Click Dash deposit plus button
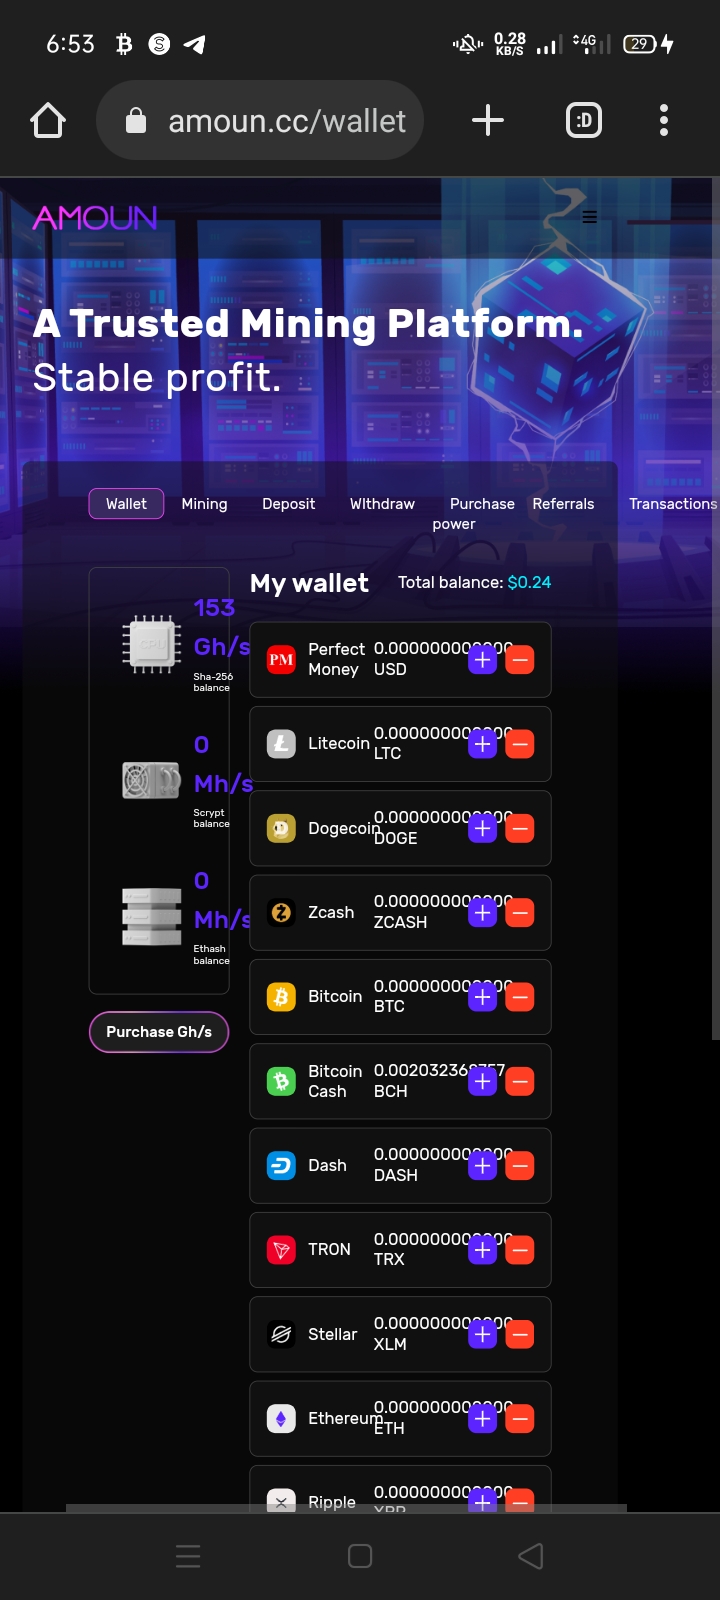The width and height of the screenshot is (720, 1600). (482, 1166)
